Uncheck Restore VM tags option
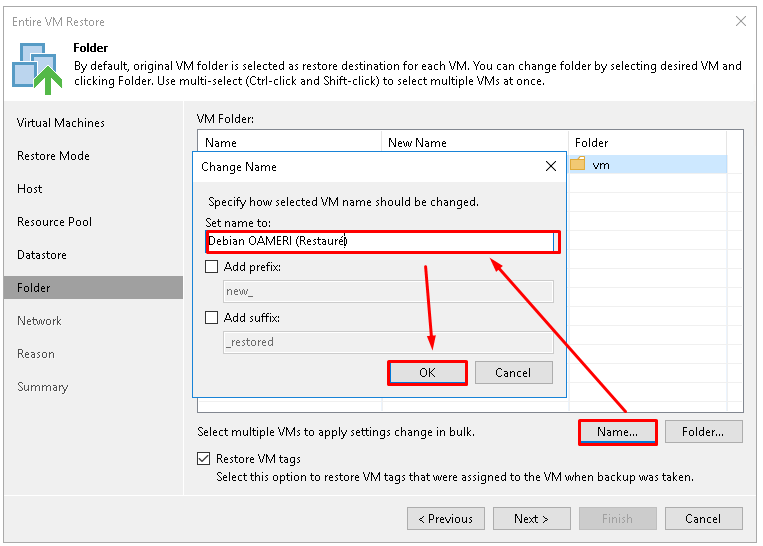 (203, 458)
